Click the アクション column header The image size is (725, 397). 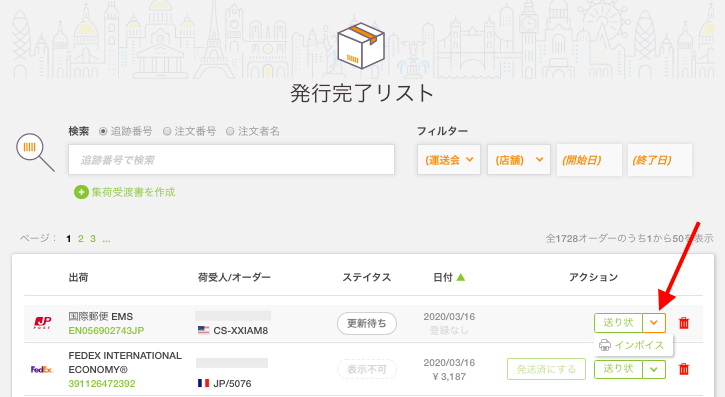click(x=593, y=277)
